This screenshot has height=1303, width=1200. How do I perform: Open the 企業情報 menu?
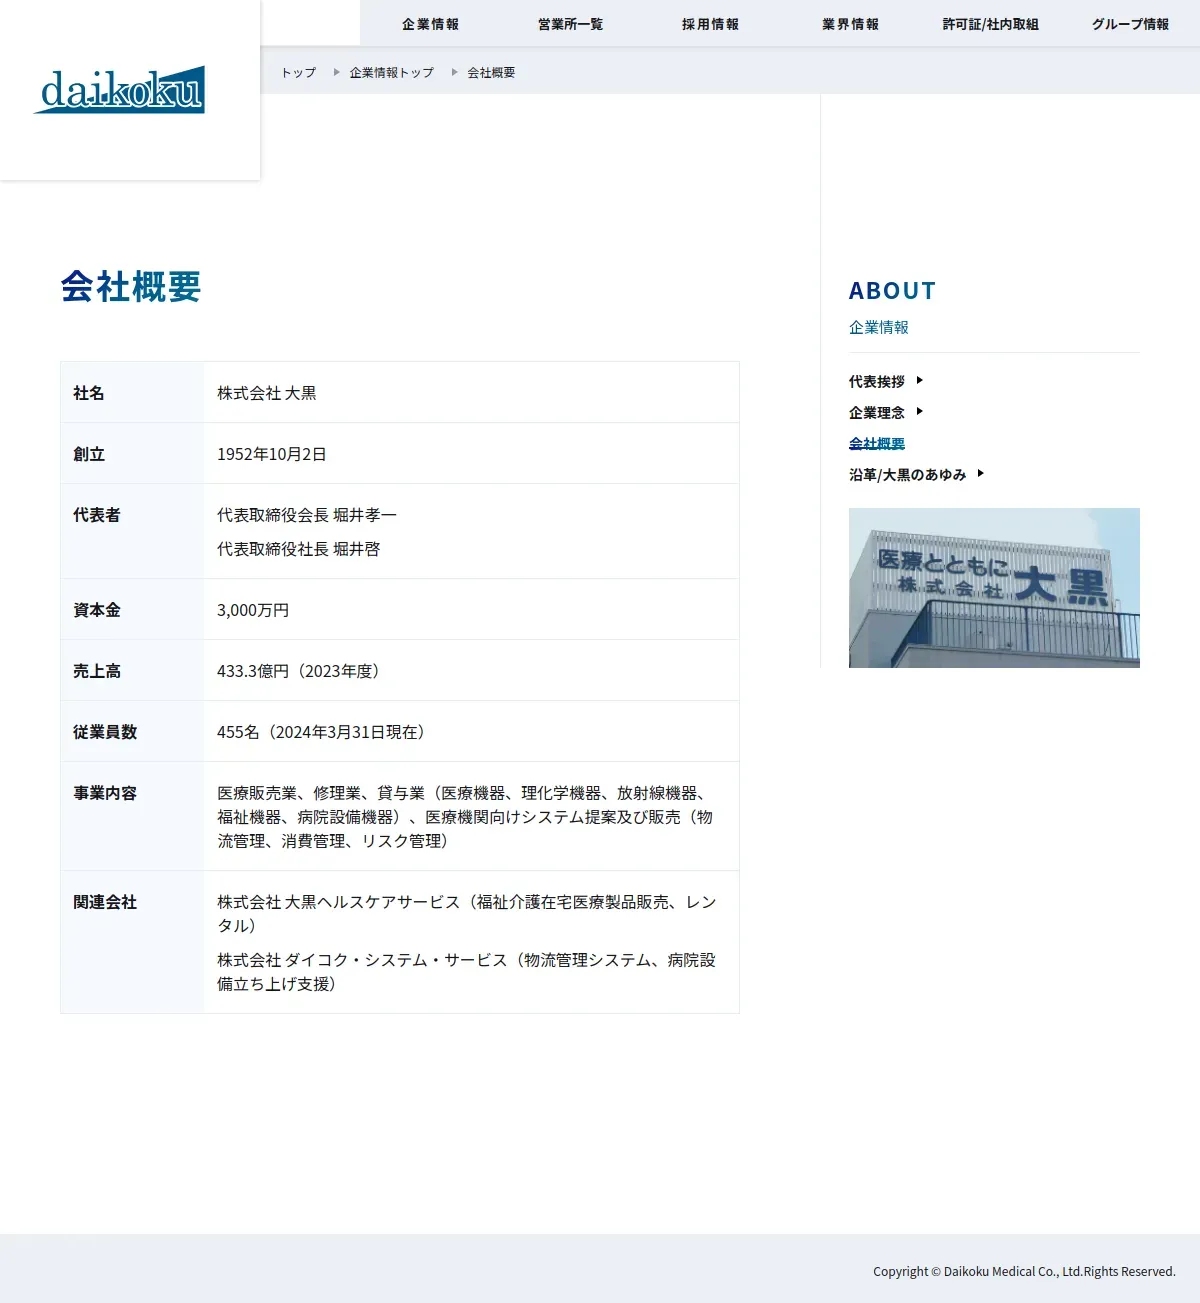point(430,24)
